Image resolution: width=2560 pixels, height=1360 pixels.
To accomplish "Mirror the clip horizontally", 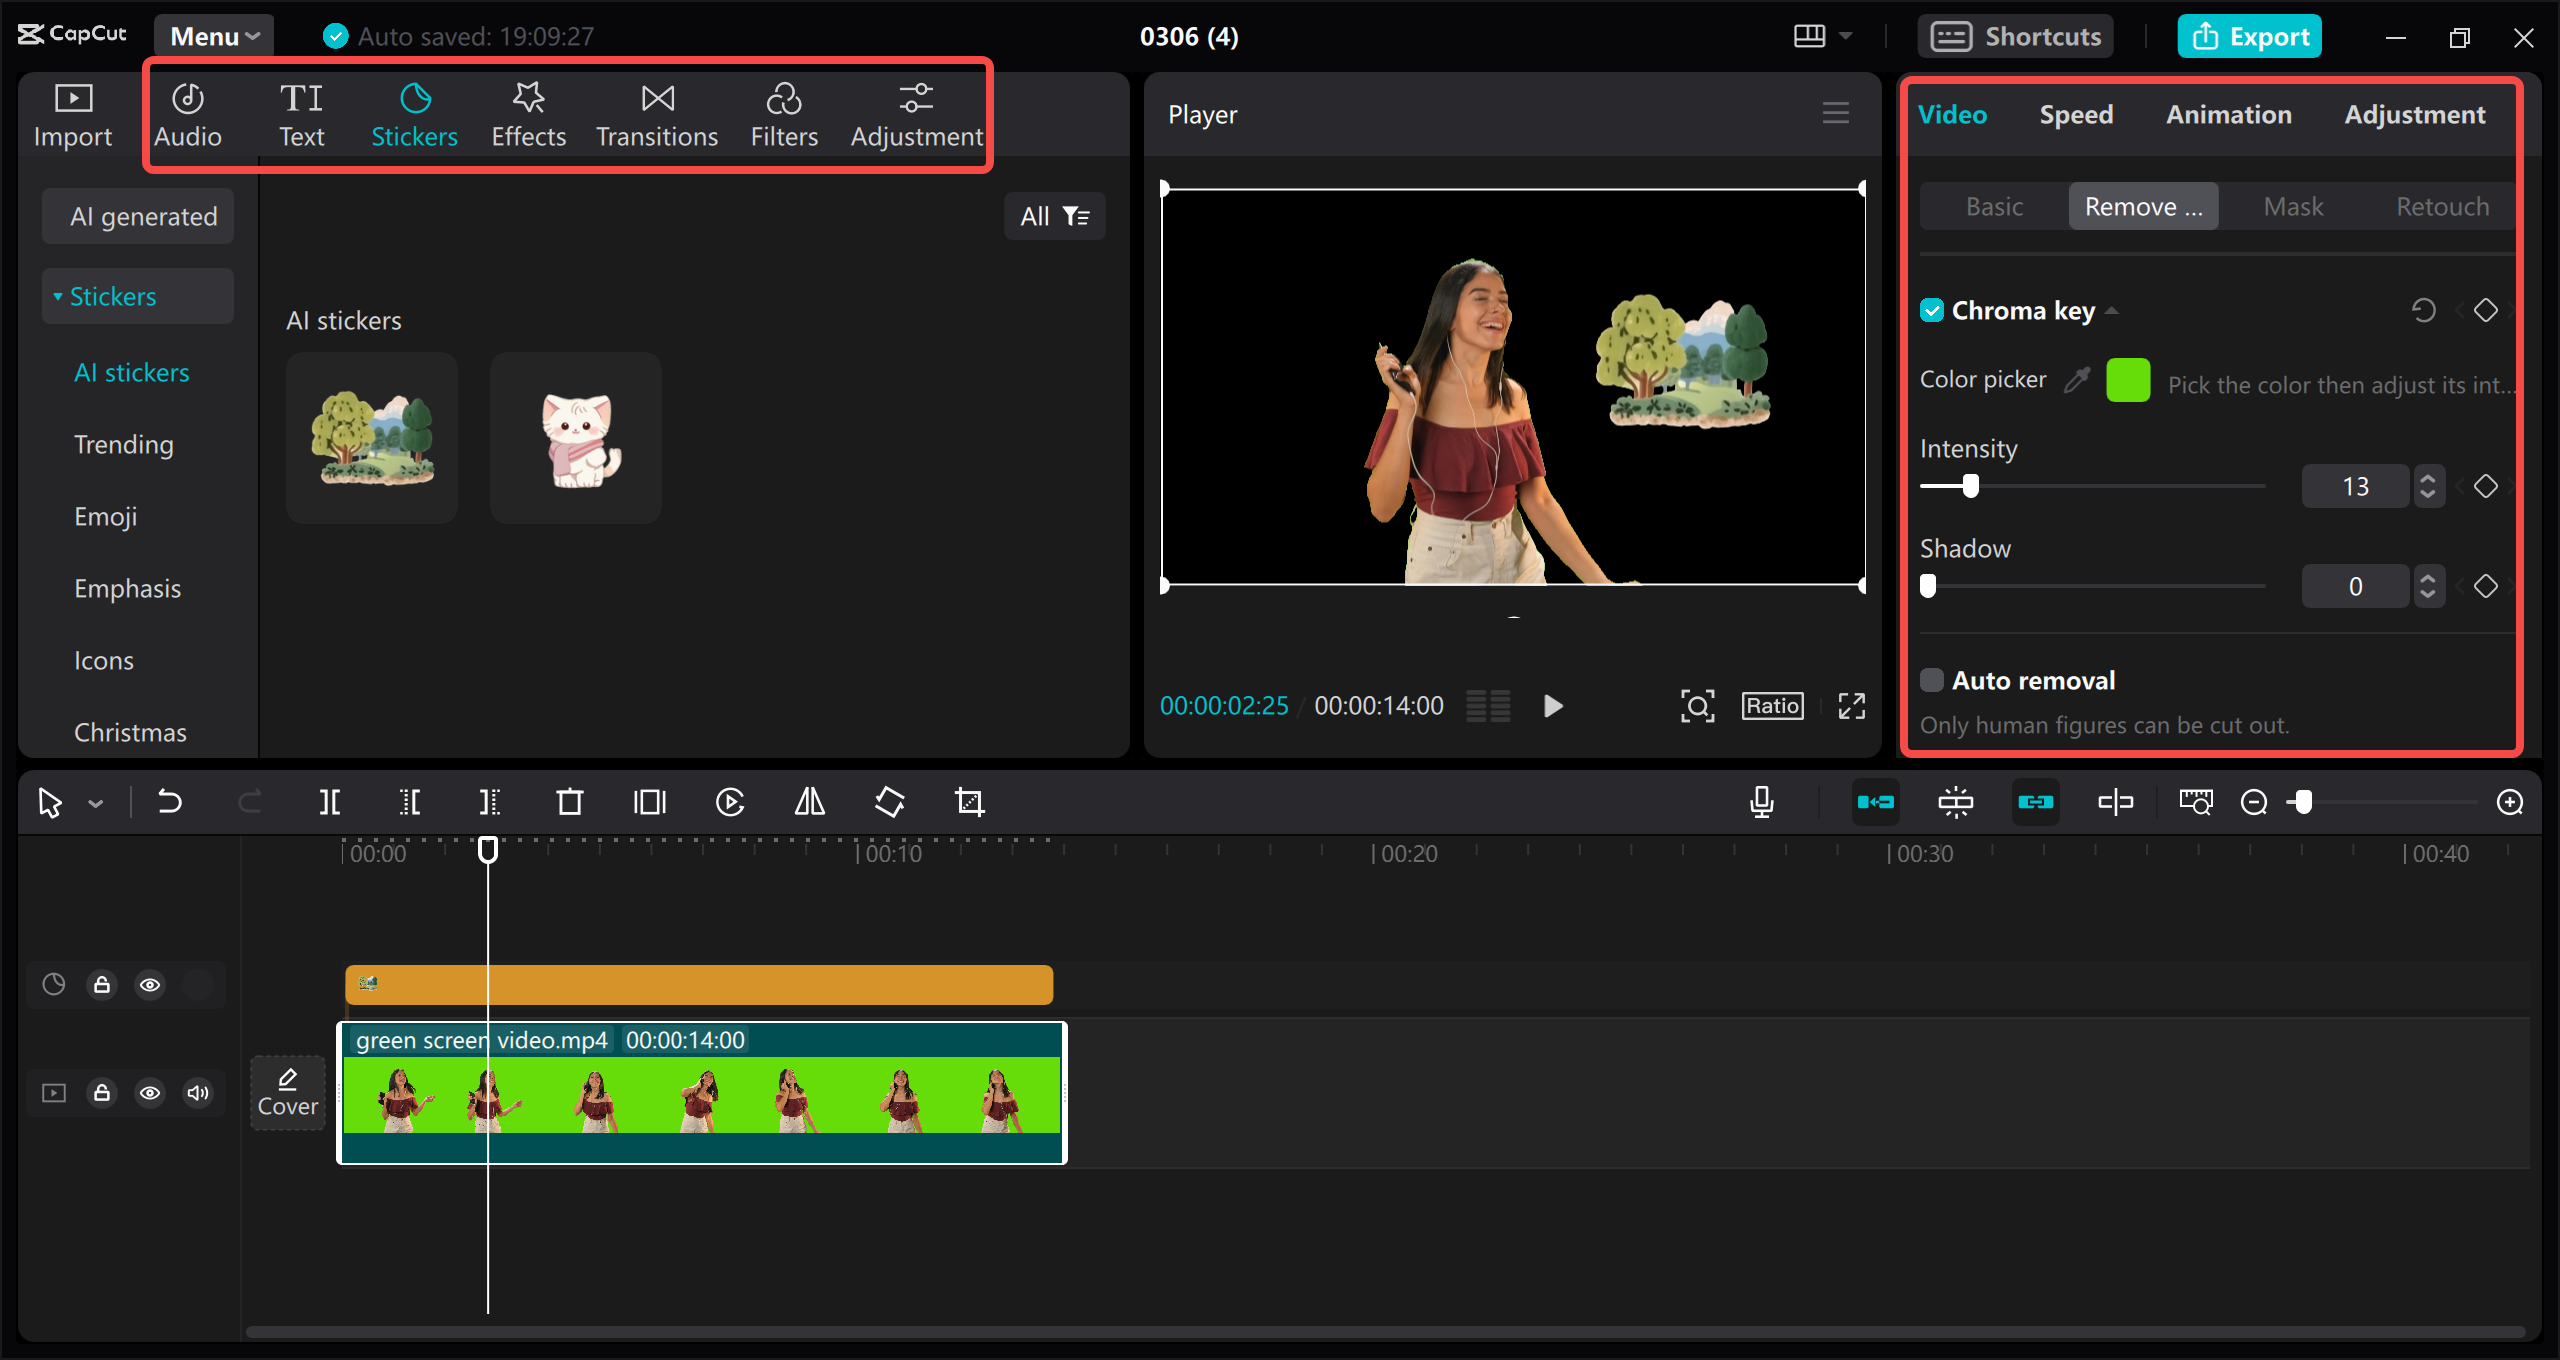I will (809, 801).
